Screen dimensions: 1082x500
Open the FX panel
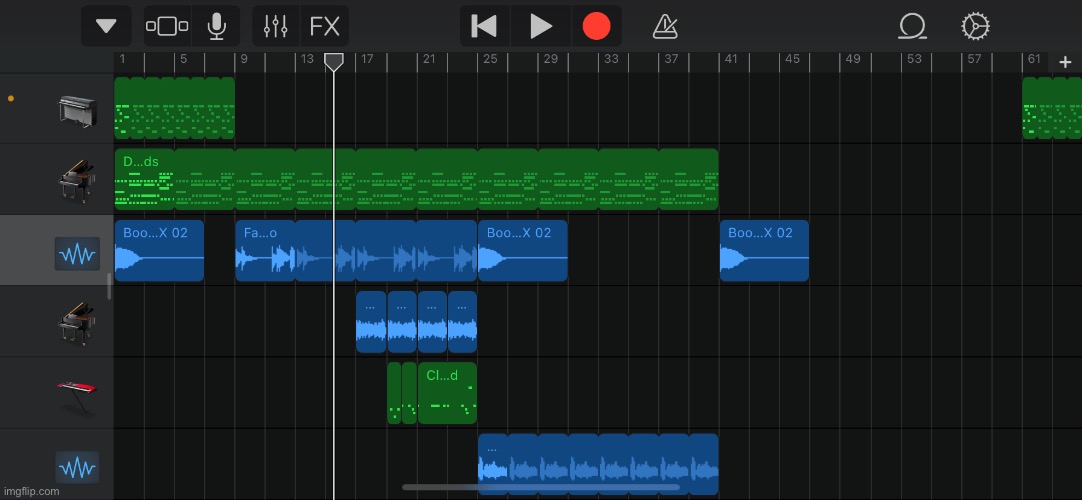click(324, 26)
